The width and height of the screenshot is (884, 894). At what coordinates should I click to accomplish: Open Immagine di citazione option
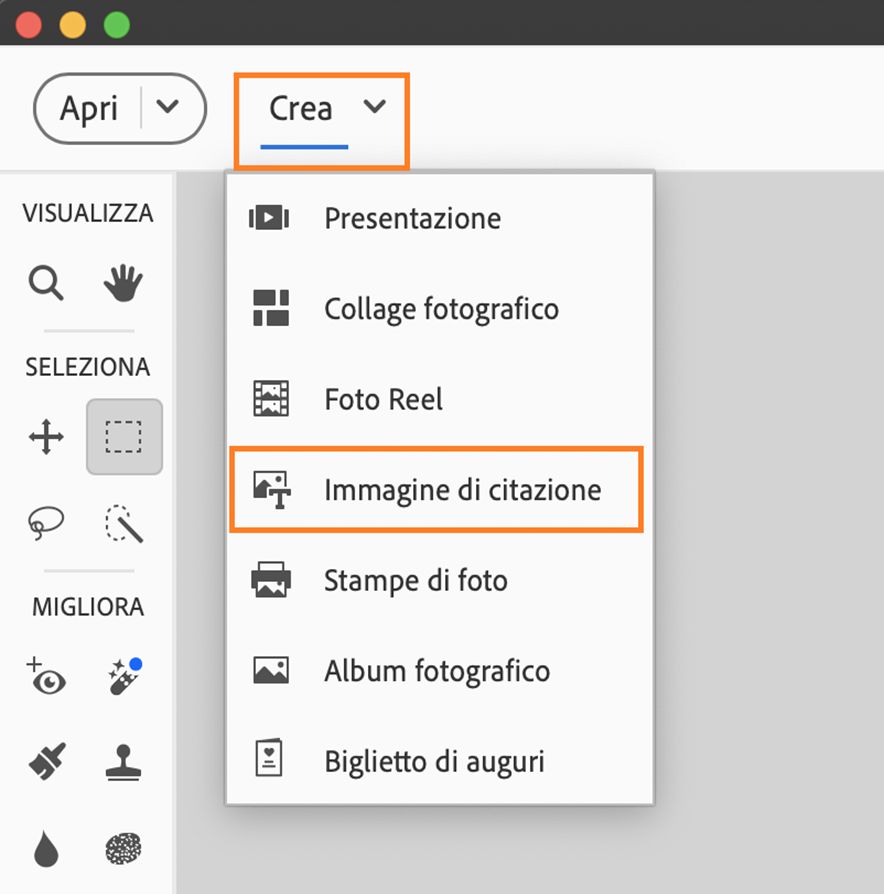pyautogui.click(x=462, y=490)
